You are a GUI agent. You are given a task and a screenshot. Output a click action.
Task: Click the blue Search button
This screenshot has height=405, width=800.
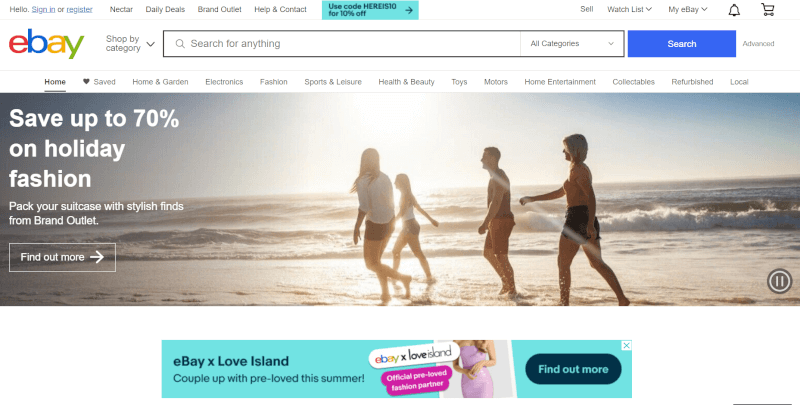pos(682,44)
